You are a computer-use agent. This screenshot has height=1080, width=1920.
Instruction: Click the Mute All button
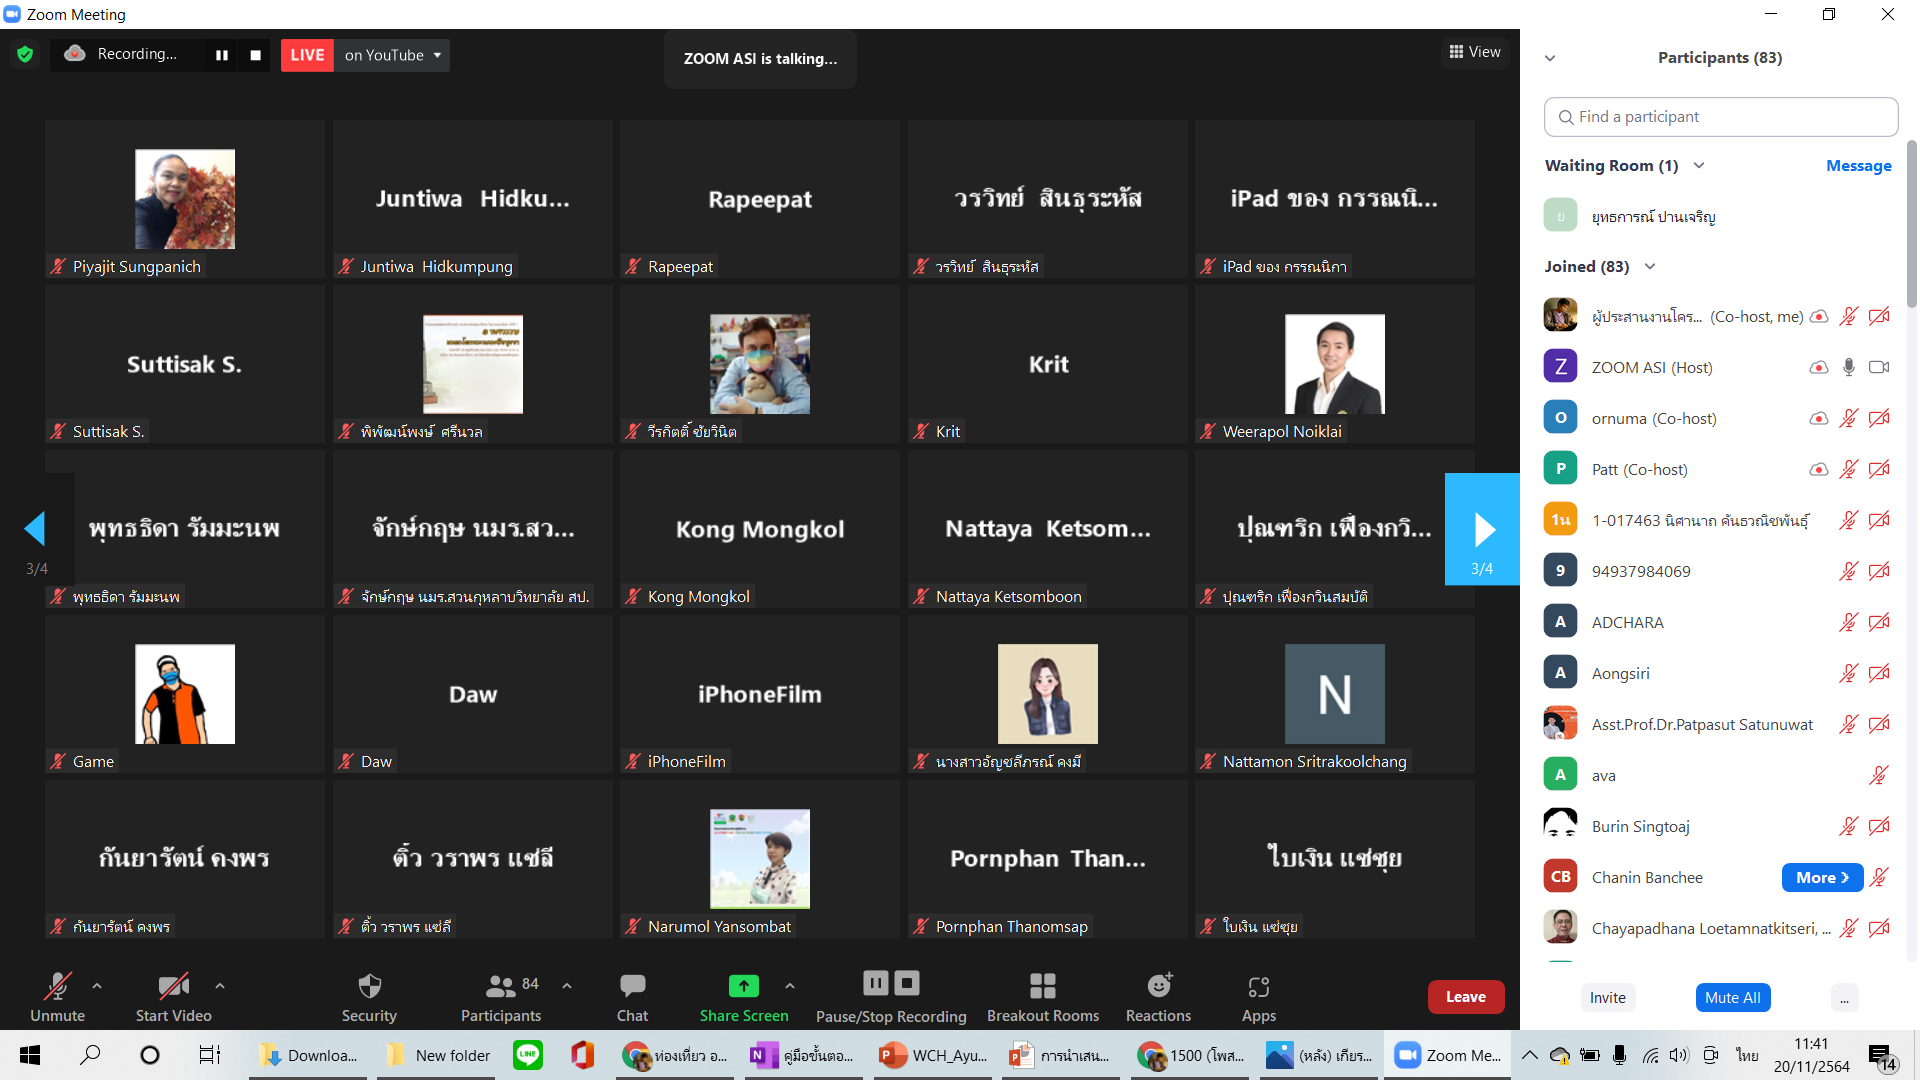[x=1733, y=998]
